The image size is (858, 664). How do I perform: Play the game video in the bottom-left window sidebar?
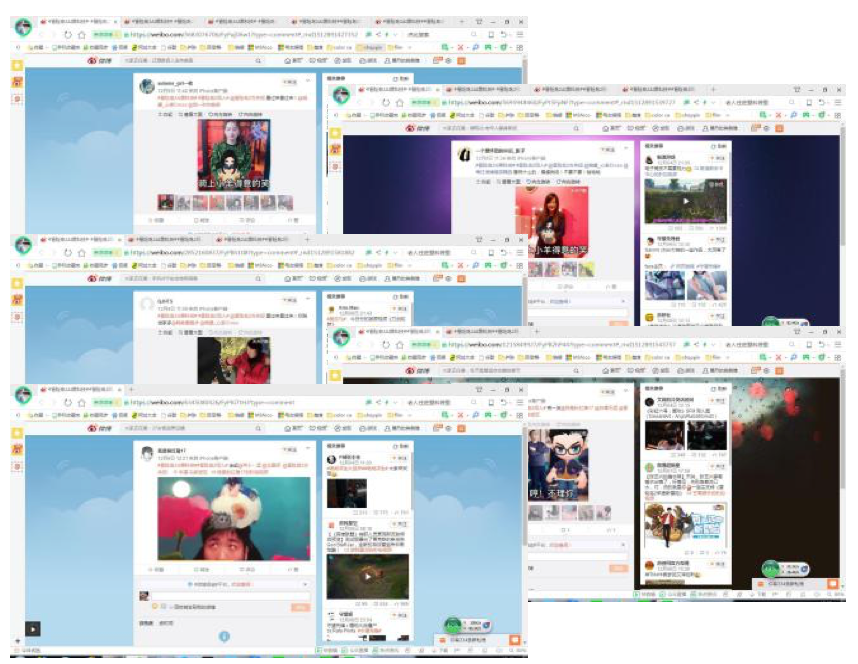click(x=368, y=576)
